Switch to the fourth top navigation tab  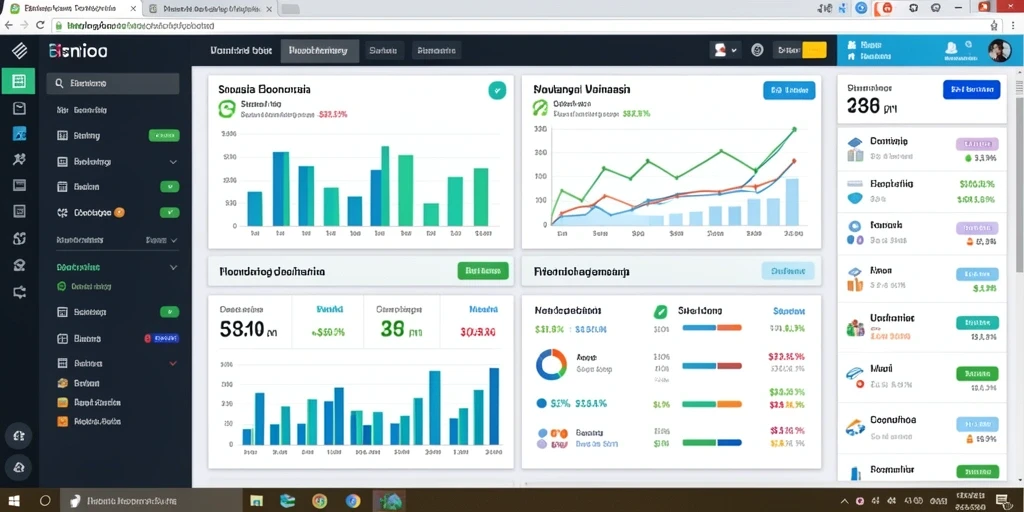(x=436, y=50)
